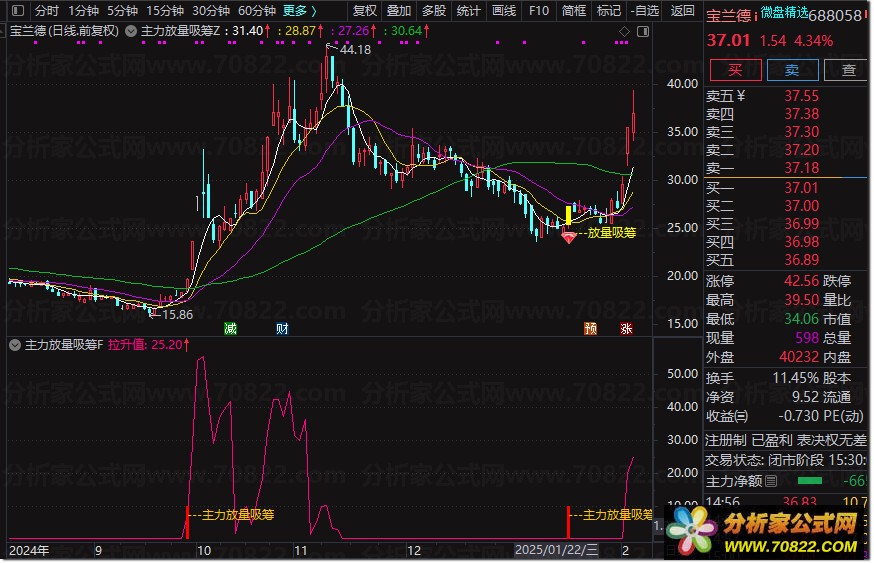Expand 主力放量吸筹F sub-indicator dropdown
This screenshot has height=563, width=874.
pyautogui.click(x=15, y=345)
